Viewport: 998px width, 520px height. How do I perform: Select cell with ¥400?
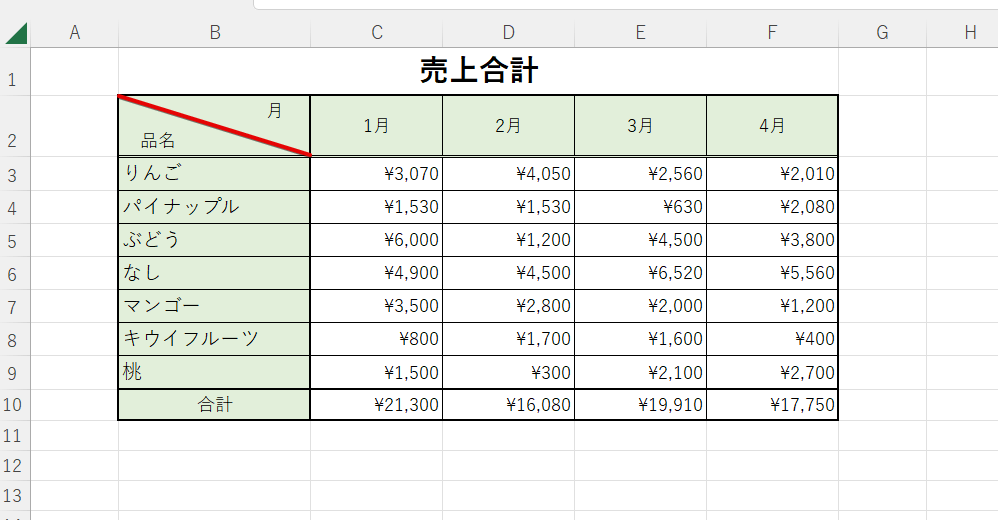[x=772, y=339]
